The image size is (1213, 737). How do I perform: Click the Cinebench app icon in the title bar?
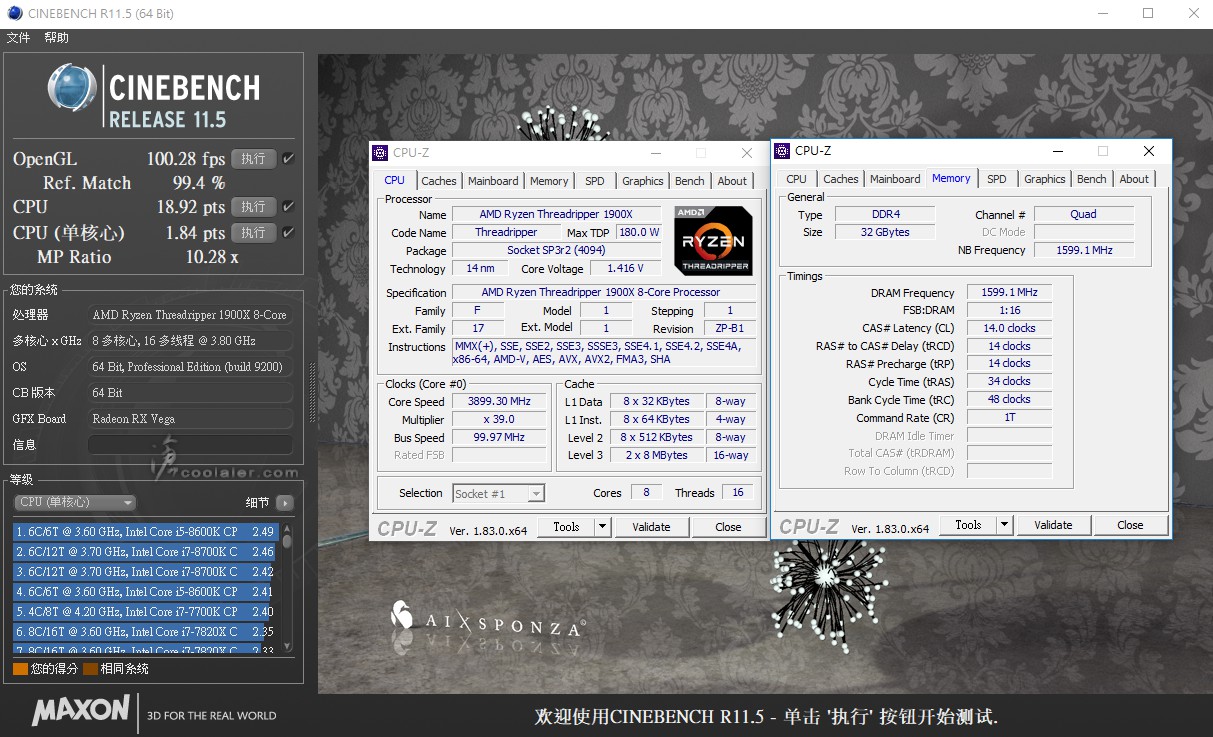(14, 13)
